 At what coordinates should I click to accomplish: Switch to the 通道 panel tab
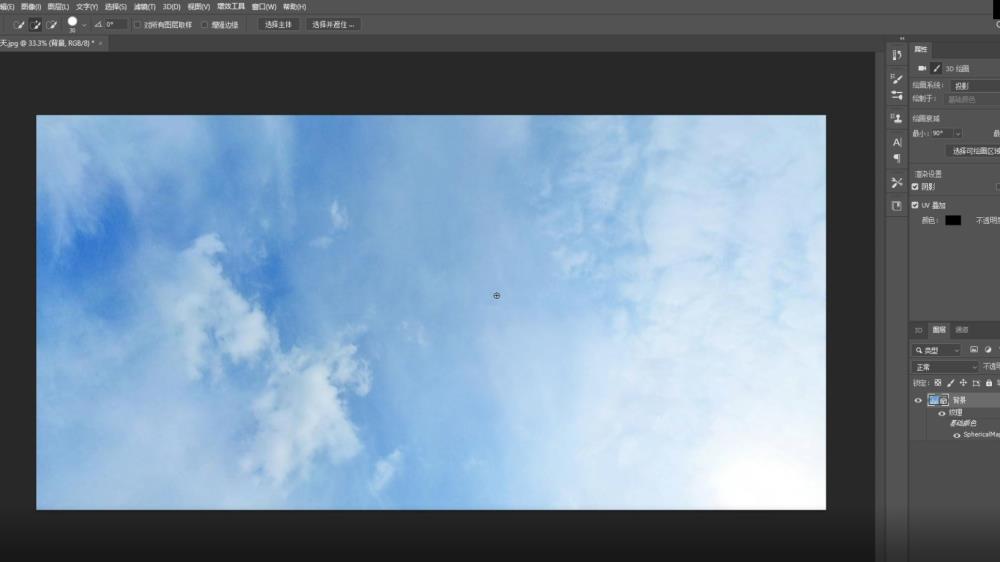tap(962, 330)
